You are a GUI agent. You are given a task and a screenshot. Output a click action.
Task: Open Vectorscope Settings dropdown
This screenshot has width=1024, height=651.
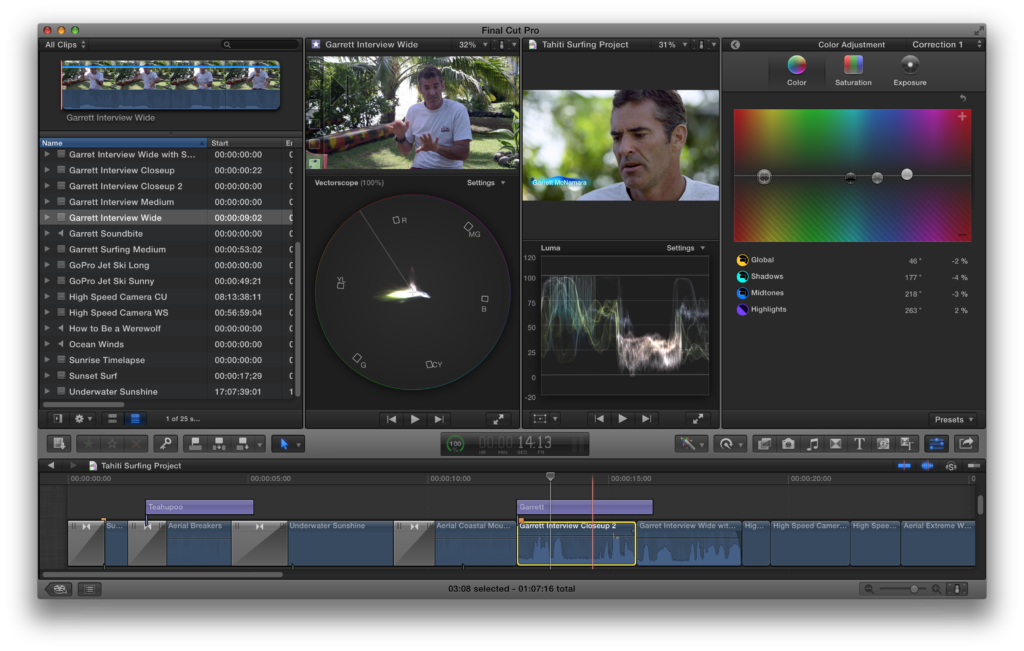tap(486, 183)
